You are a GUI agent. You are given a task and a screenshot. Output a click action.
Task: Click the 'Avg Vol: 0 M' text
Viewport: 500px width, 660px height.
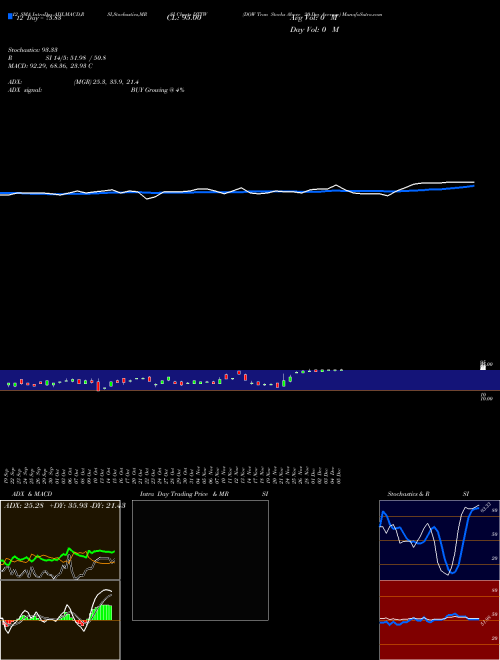coord(314,18)
